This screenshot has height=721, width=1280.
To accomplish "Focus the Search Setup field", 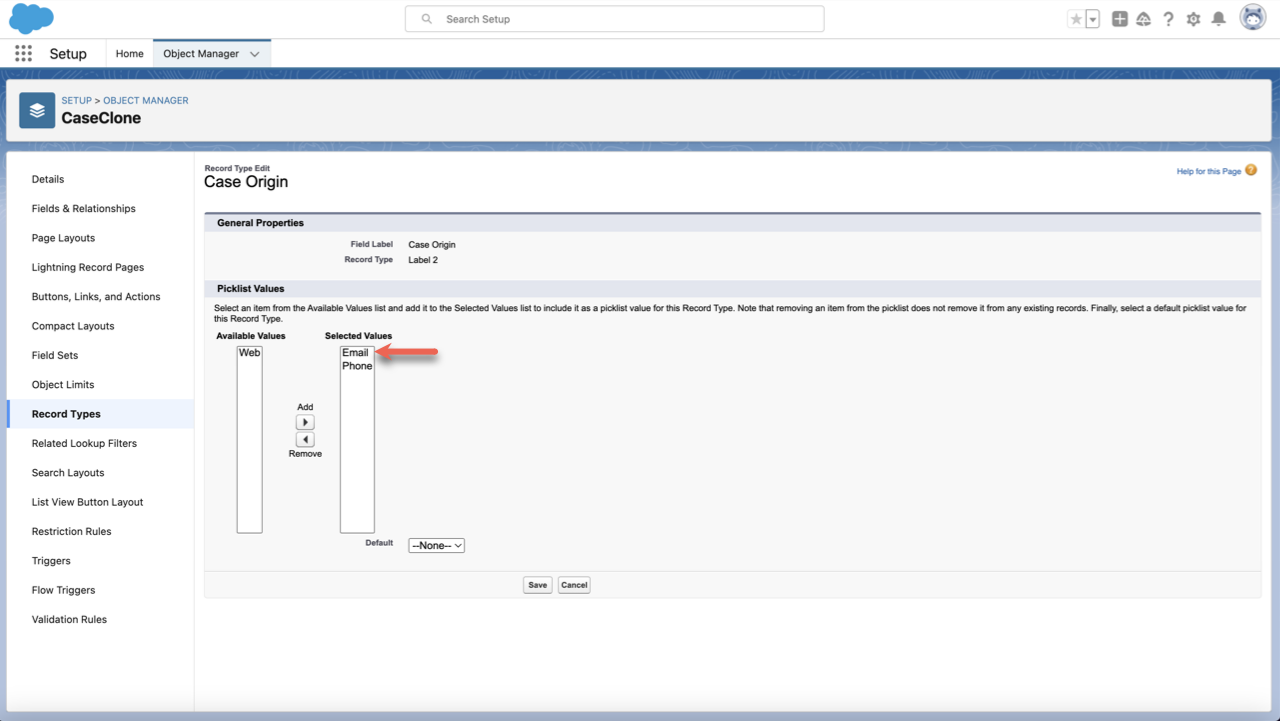I will click(615, 19).
